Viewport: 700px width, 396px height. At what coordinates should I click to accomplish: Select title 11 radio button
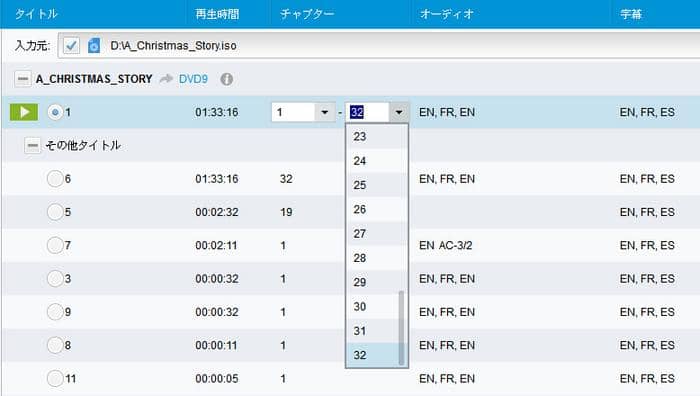(55, 379)
